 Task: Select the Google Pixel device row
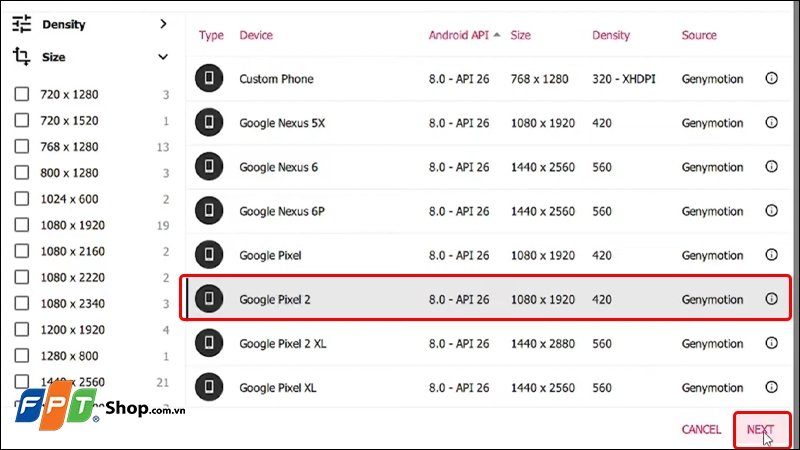pyautogui.click(x=488, y=255)
